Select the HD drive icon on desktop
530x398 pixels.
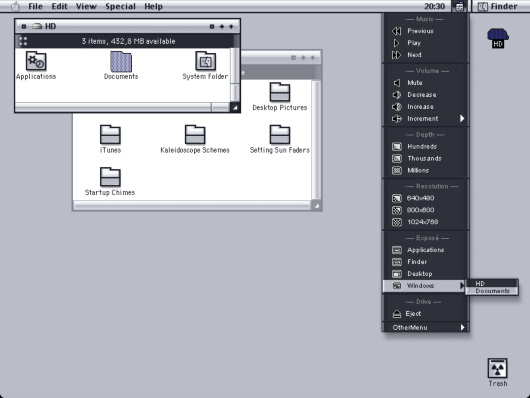498,38
